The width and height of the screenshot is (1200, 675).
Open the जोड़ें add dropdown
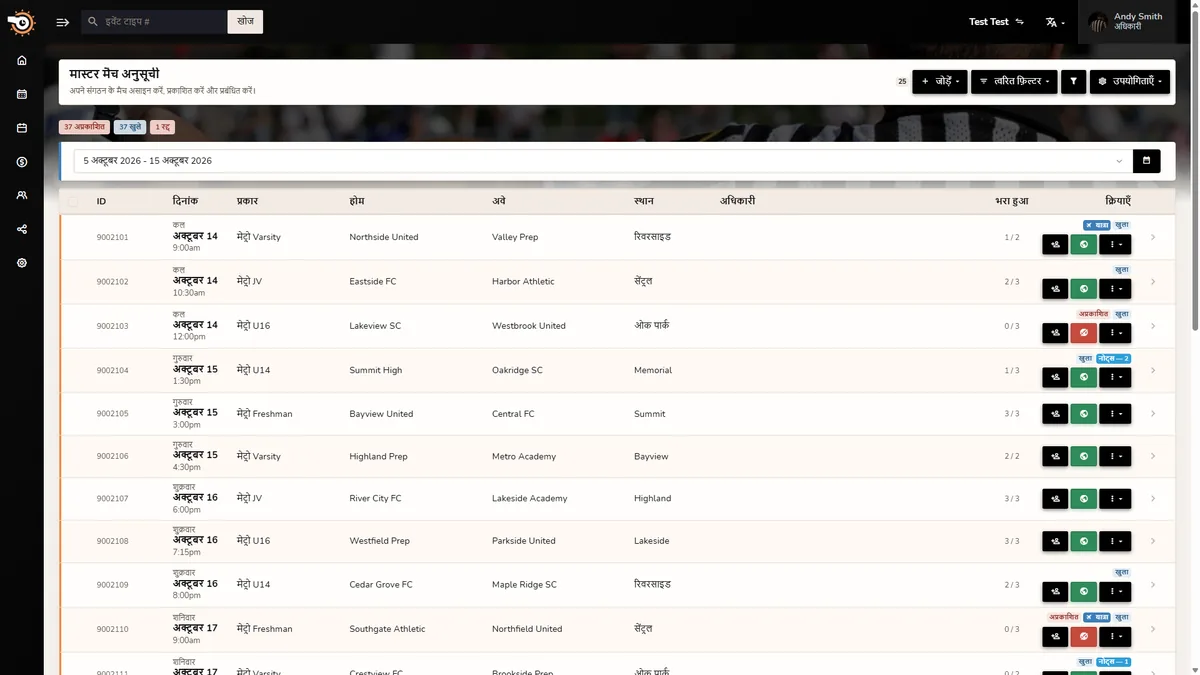point(940,82)
